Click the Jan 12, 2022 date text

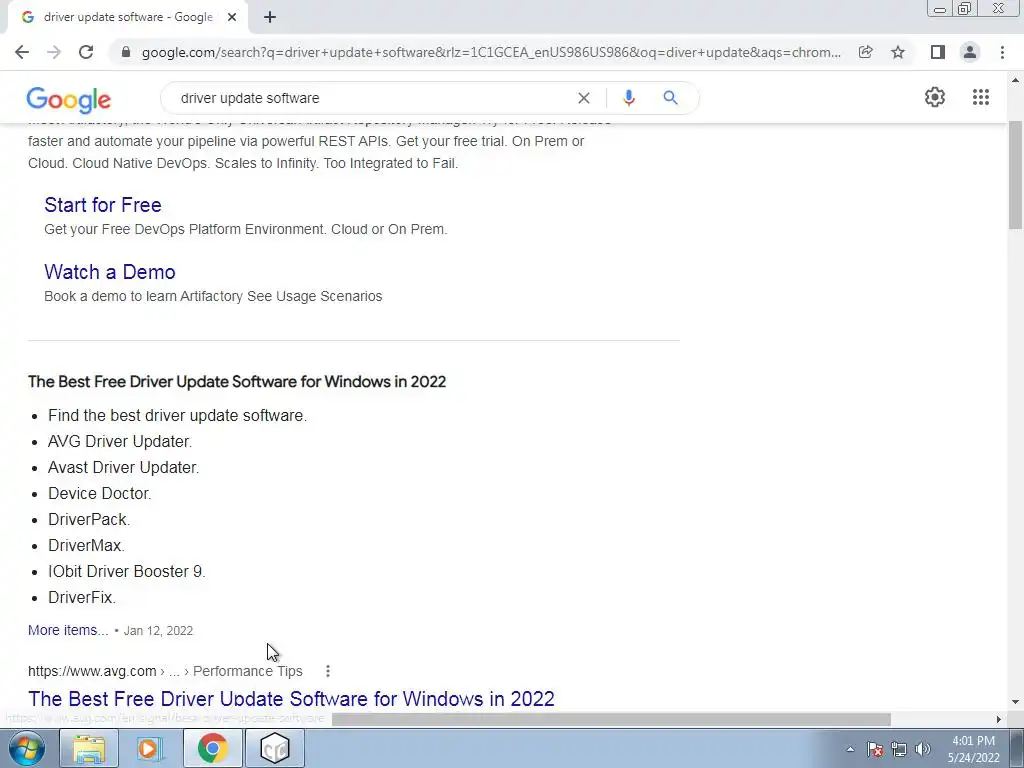158,631
